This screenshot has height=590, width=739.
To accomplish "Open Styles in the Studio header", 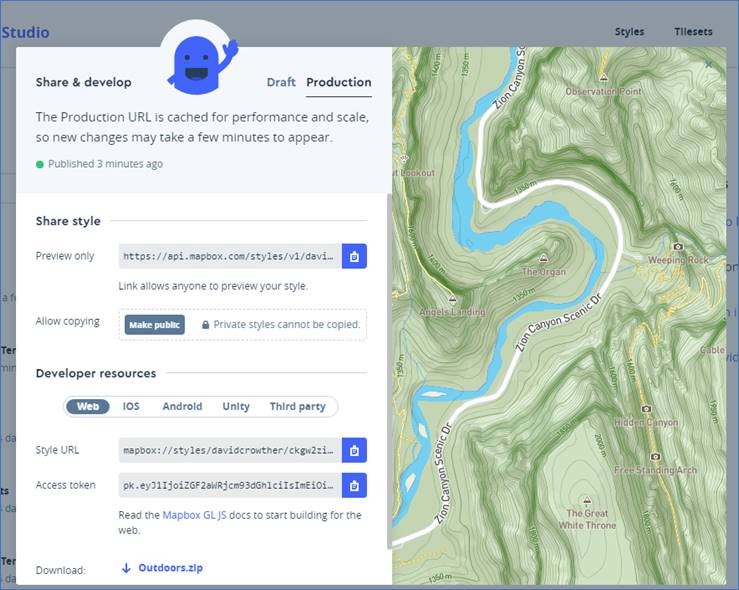I will [629, 32].
